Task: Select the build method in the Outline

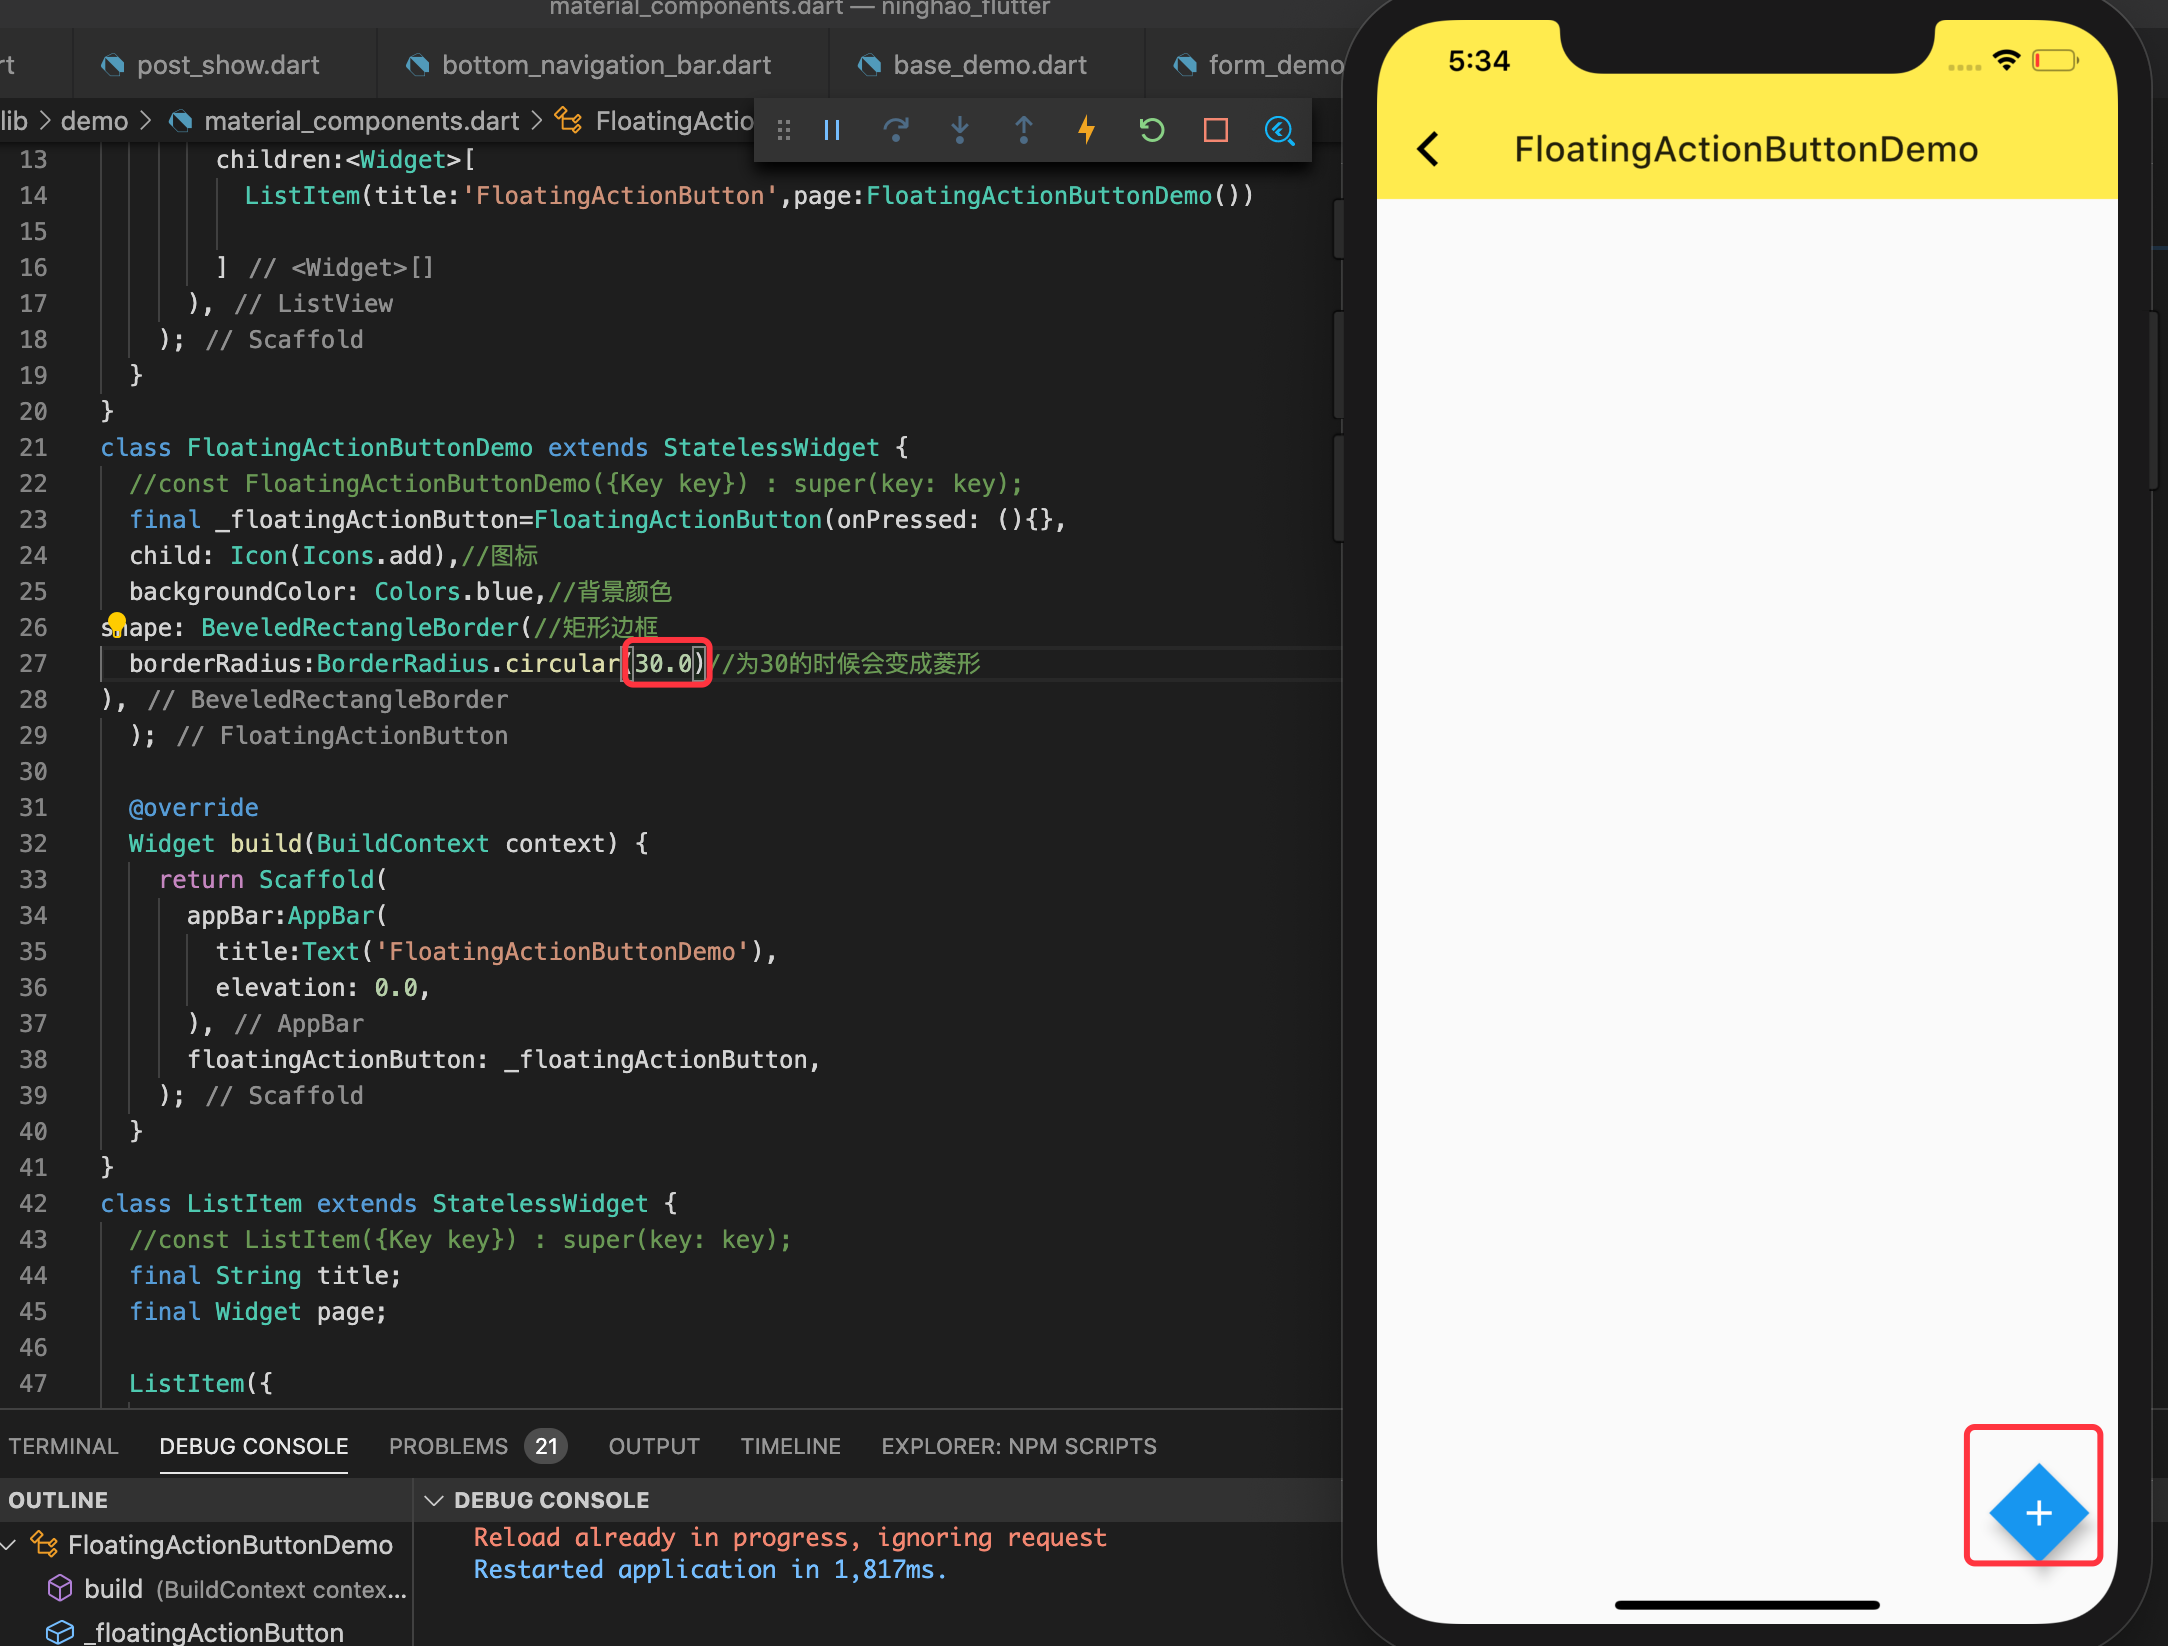Action: point(114,1589)
